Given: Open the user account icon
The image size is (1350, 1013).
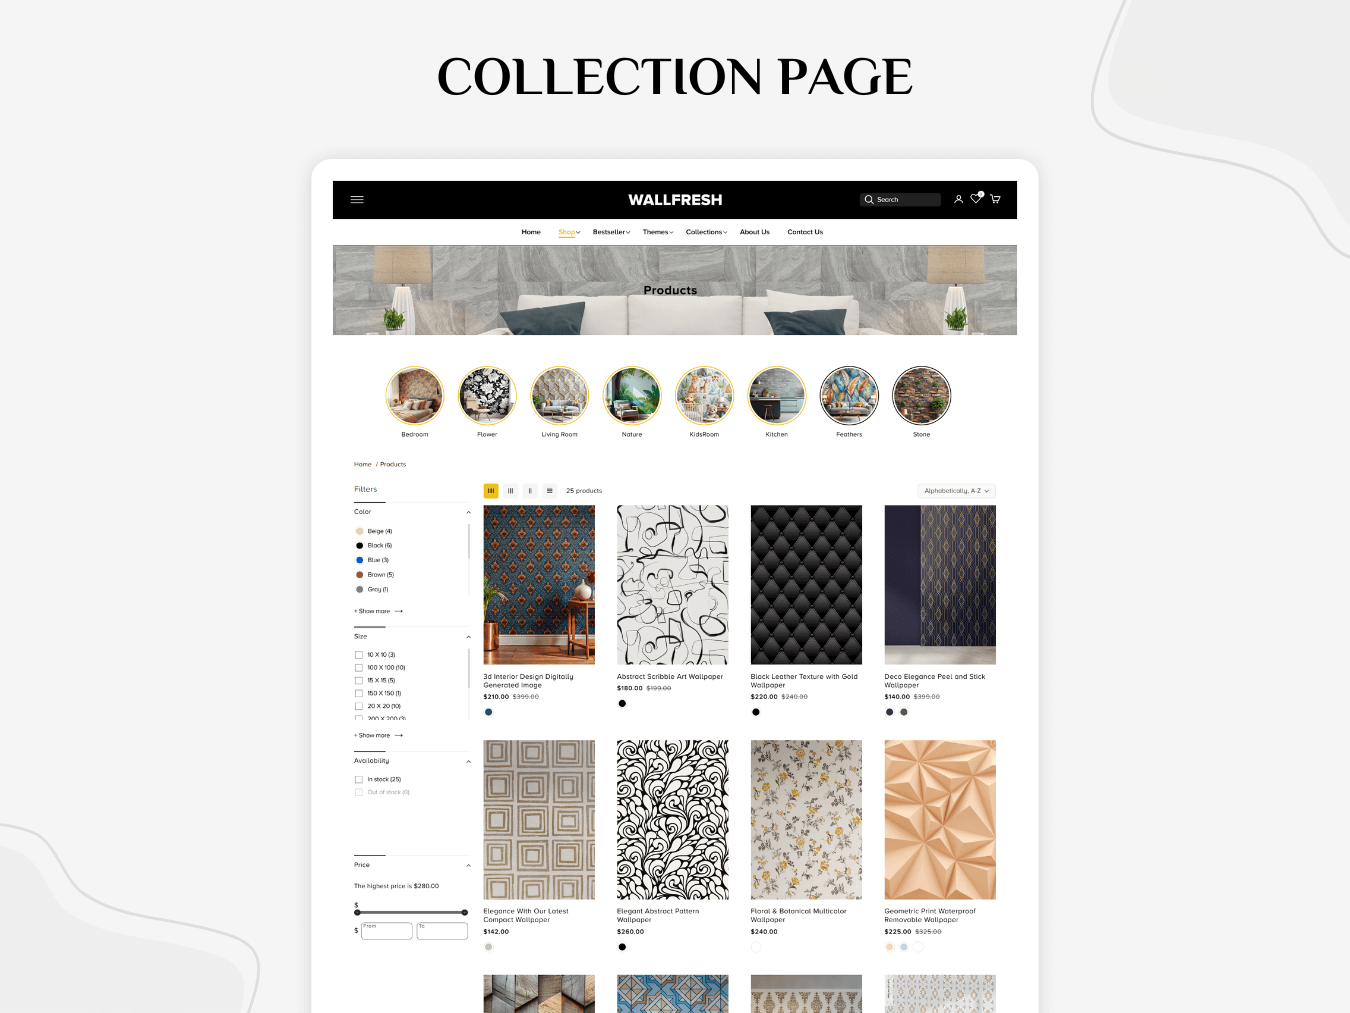Looking at the screenshot, I should 958,199.
